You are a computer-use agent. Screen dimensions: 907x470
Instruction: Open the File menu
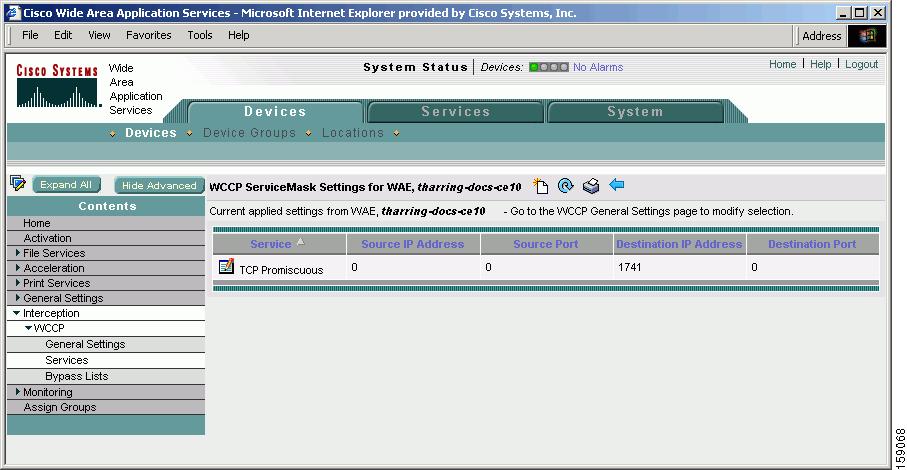[30, 35]
